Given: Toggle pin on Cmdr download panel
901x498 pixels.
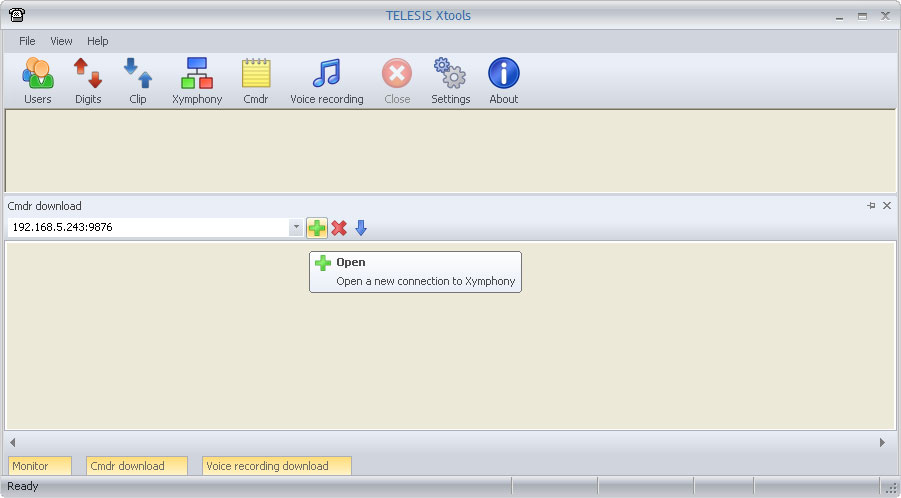Looking at the screenshot, I should (871, 205).
